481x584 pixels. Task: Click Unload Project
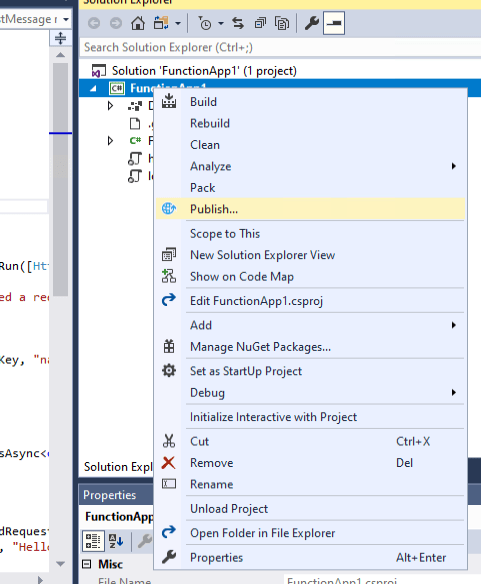point(310,509)
